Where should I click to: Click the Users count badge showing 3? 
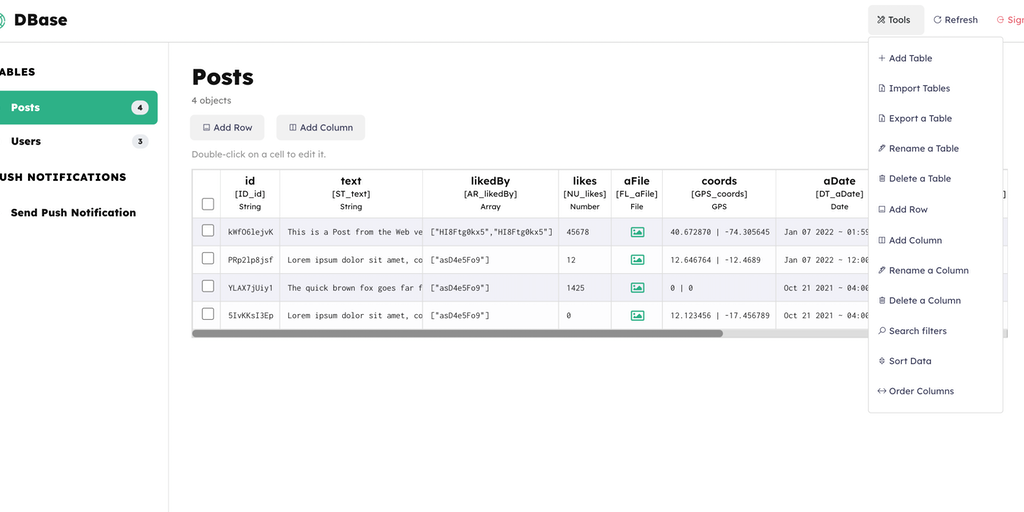(140, 142)
